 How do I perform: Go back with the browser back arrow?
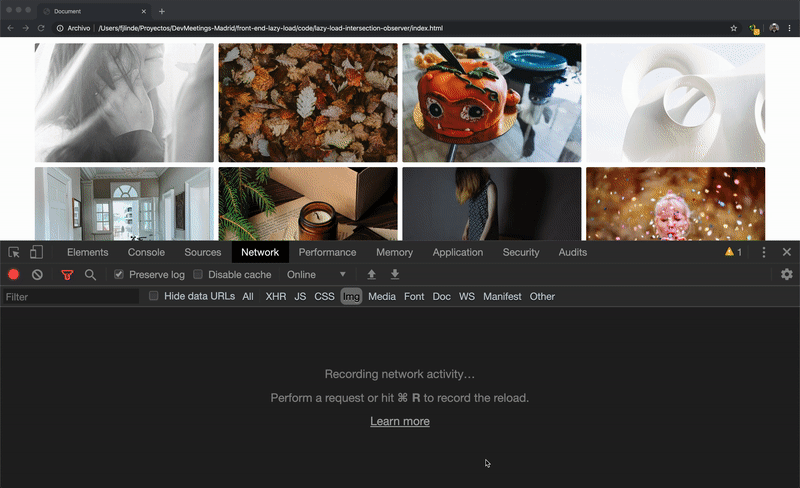(x=11, y=28)
